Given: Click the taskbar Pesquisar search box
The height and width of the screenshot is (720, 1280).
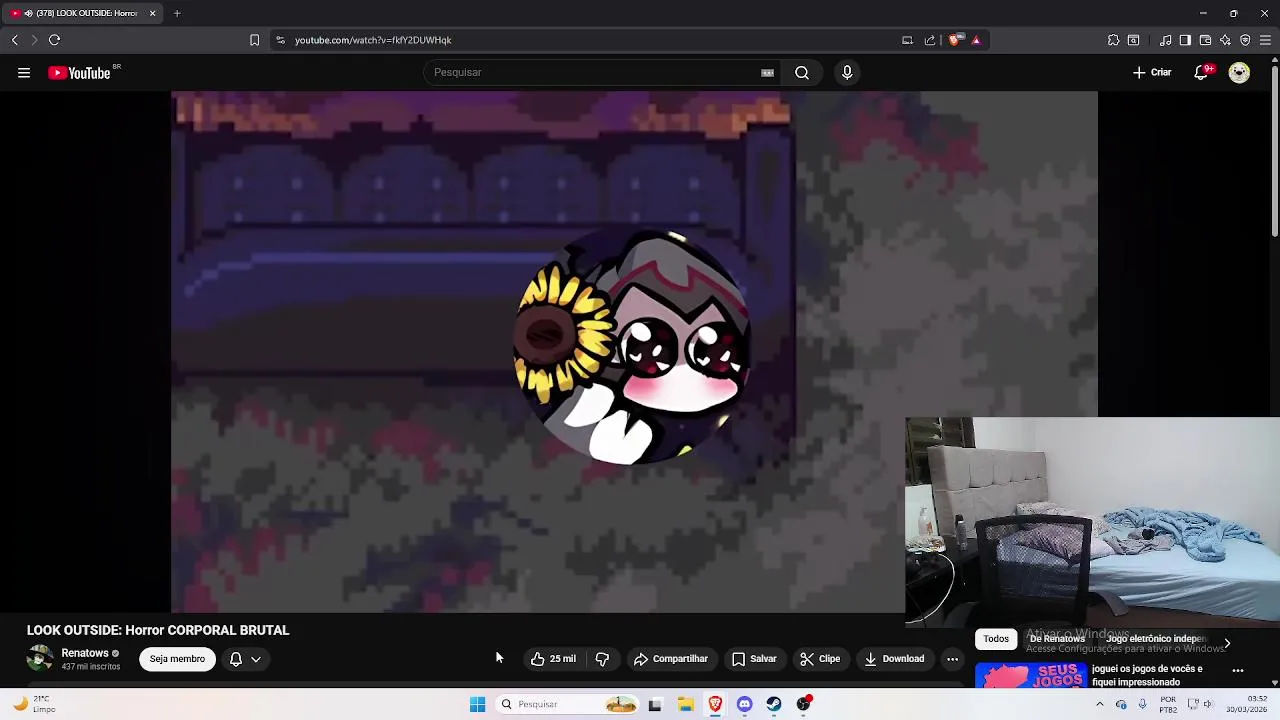Looking at the screenshot, I should (567, 705).
